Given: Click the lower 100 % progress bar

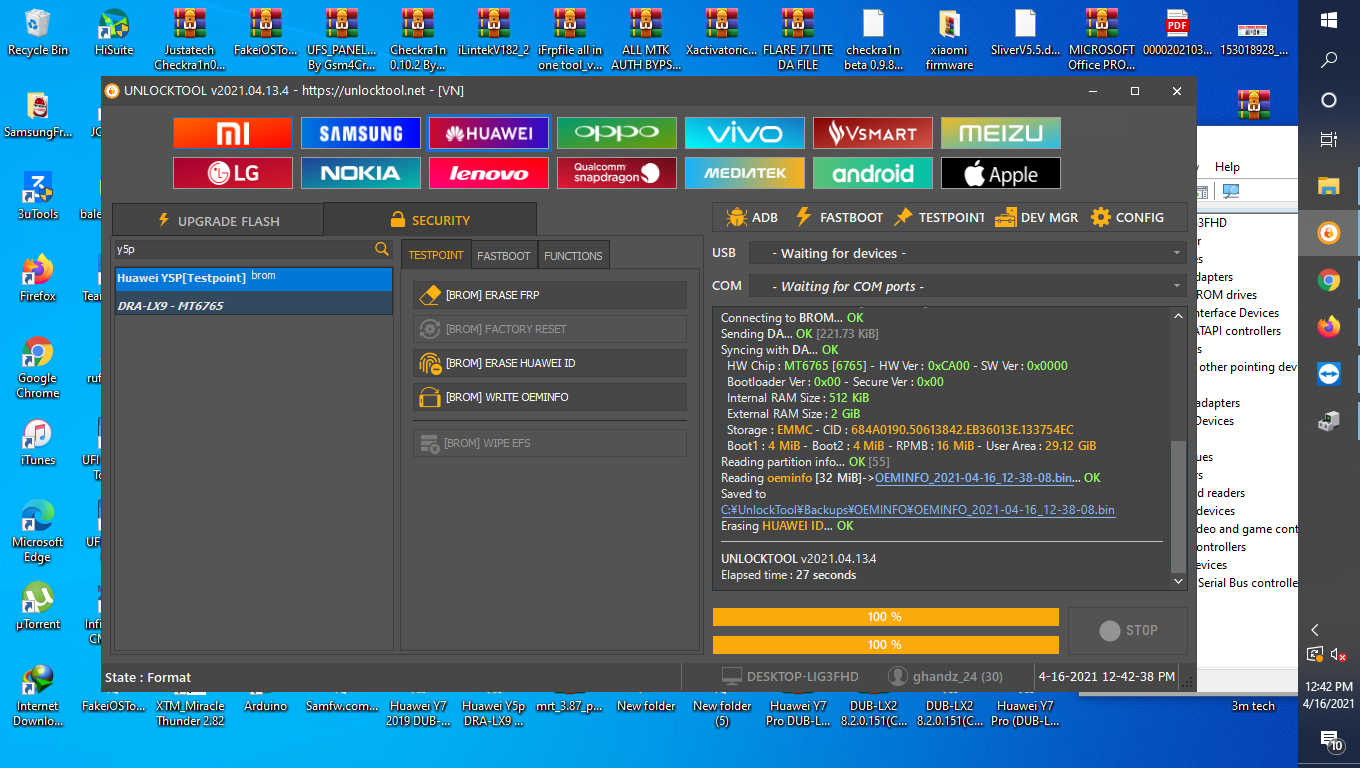Looking at the screenshot, I should [x=885, y=644].
